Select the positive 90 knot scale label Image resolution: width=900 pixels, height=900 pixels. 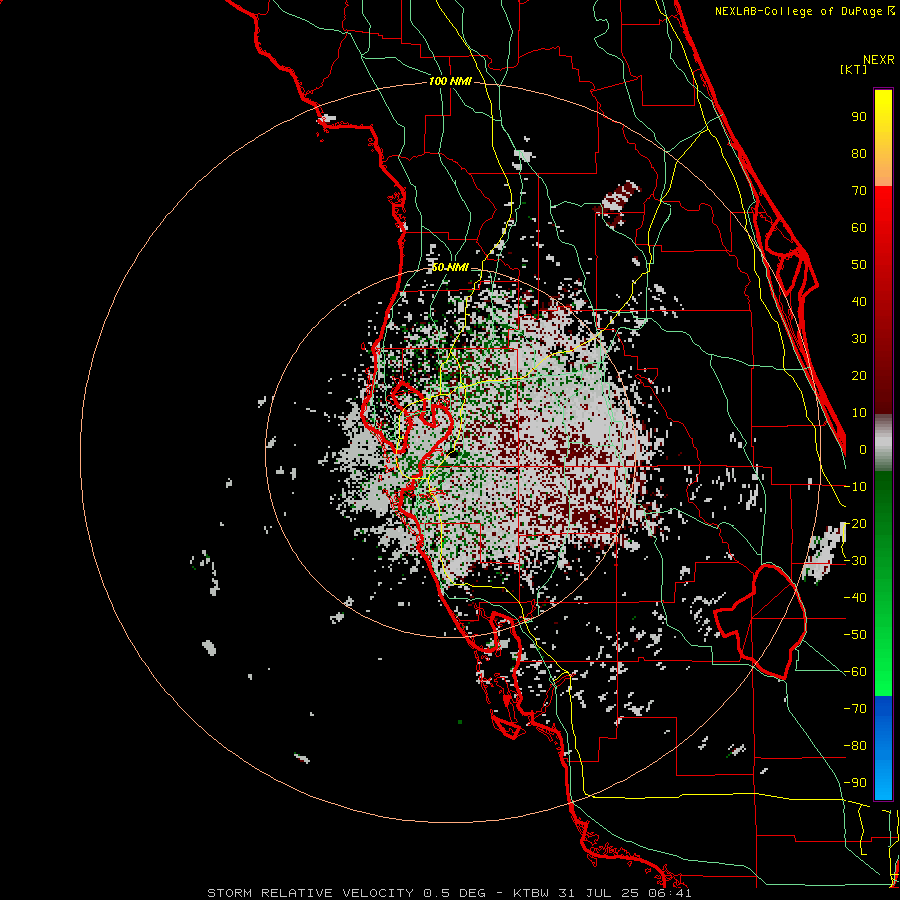click(859, 117)
